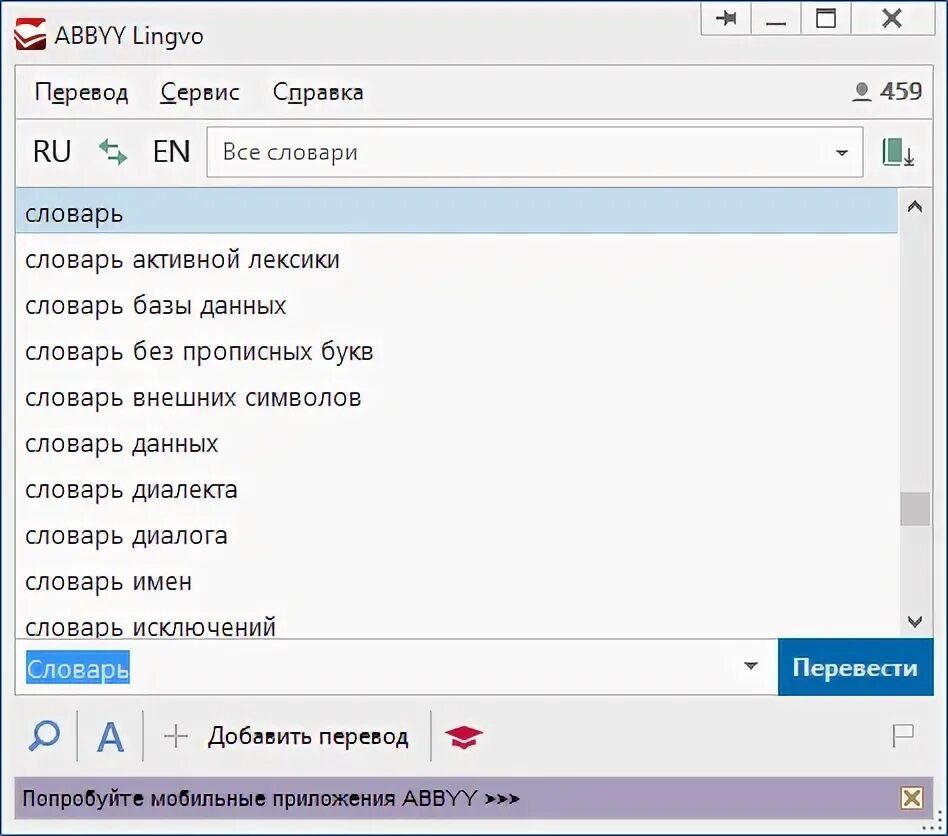
Task: Click the download dictionaries book icon
Action: pyautogui.click(x=898, y=152)
